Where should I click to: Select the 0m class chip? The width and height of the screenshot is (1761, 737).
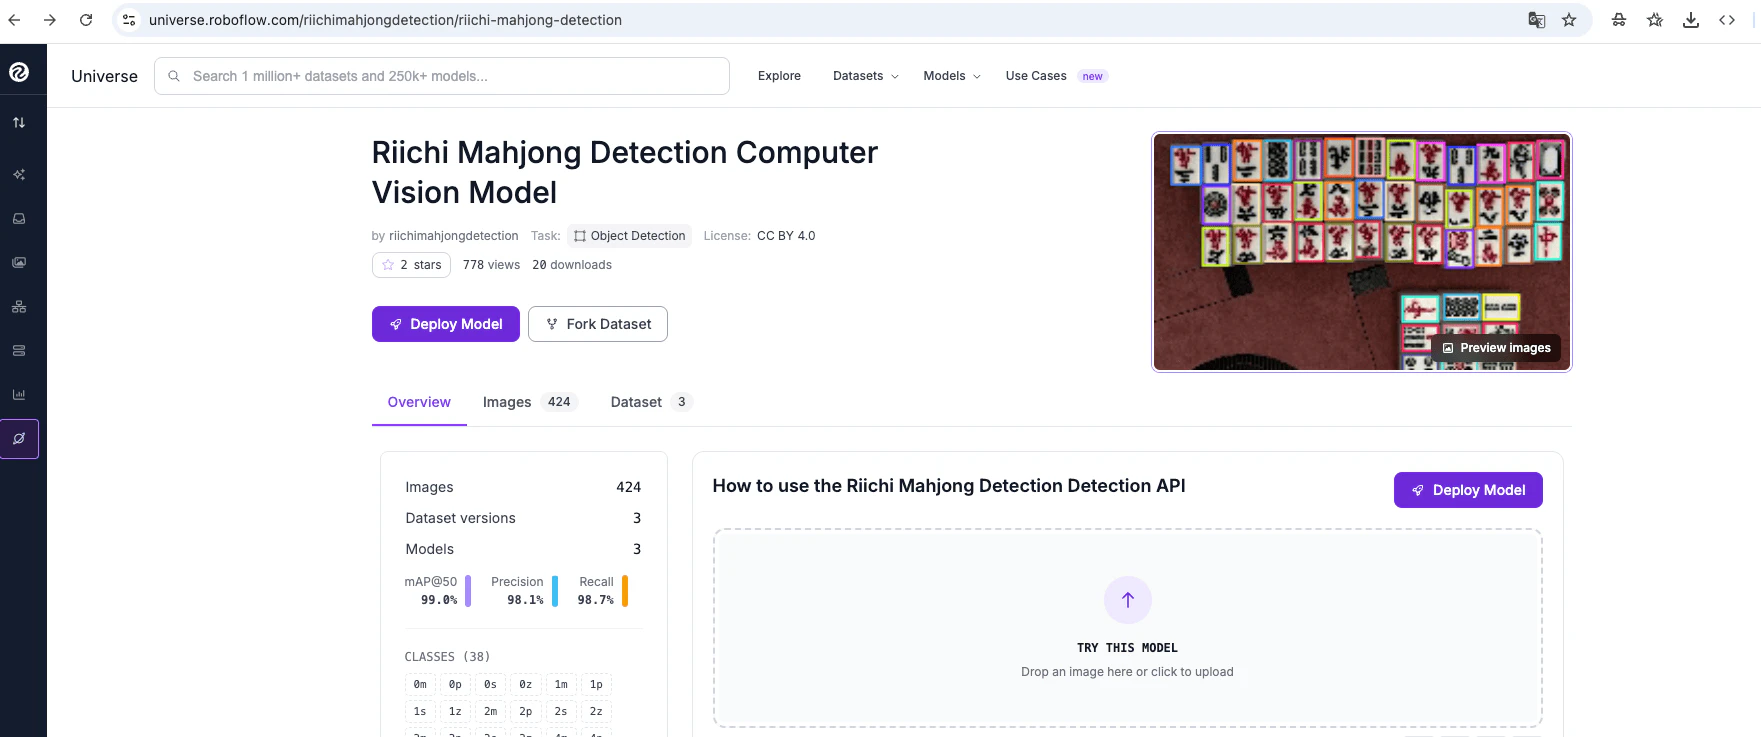(x=420, y=685)
